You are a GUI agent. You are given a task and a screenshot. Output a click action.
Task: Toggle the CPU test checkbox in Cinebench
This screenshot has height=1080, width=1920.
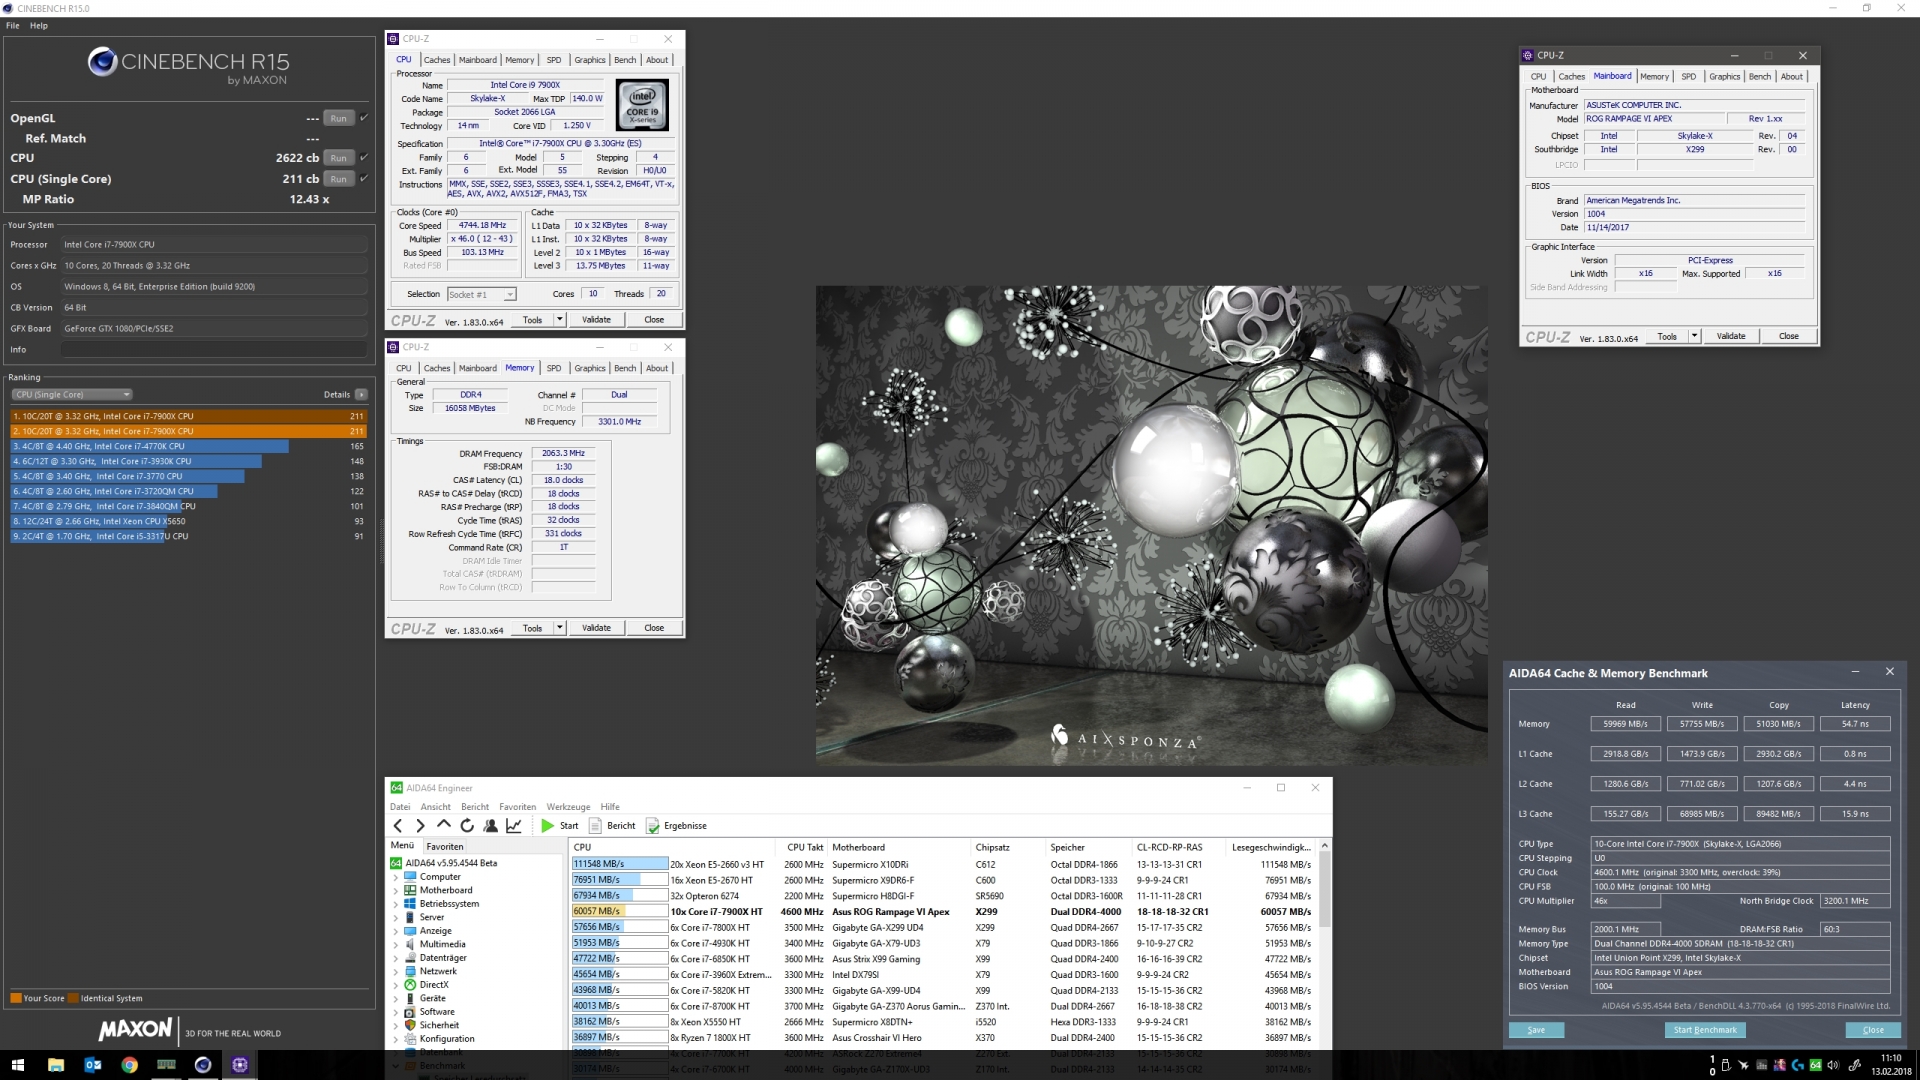[x=364, y=157]
